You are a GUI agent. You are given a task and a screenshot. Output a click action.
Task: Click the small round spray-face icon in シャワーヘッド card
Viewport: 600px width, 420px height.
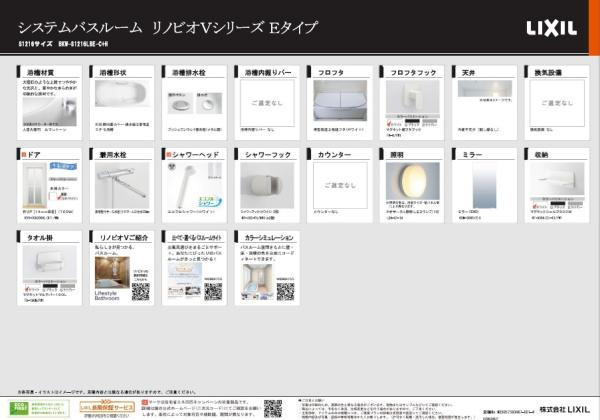pos(172,166)
